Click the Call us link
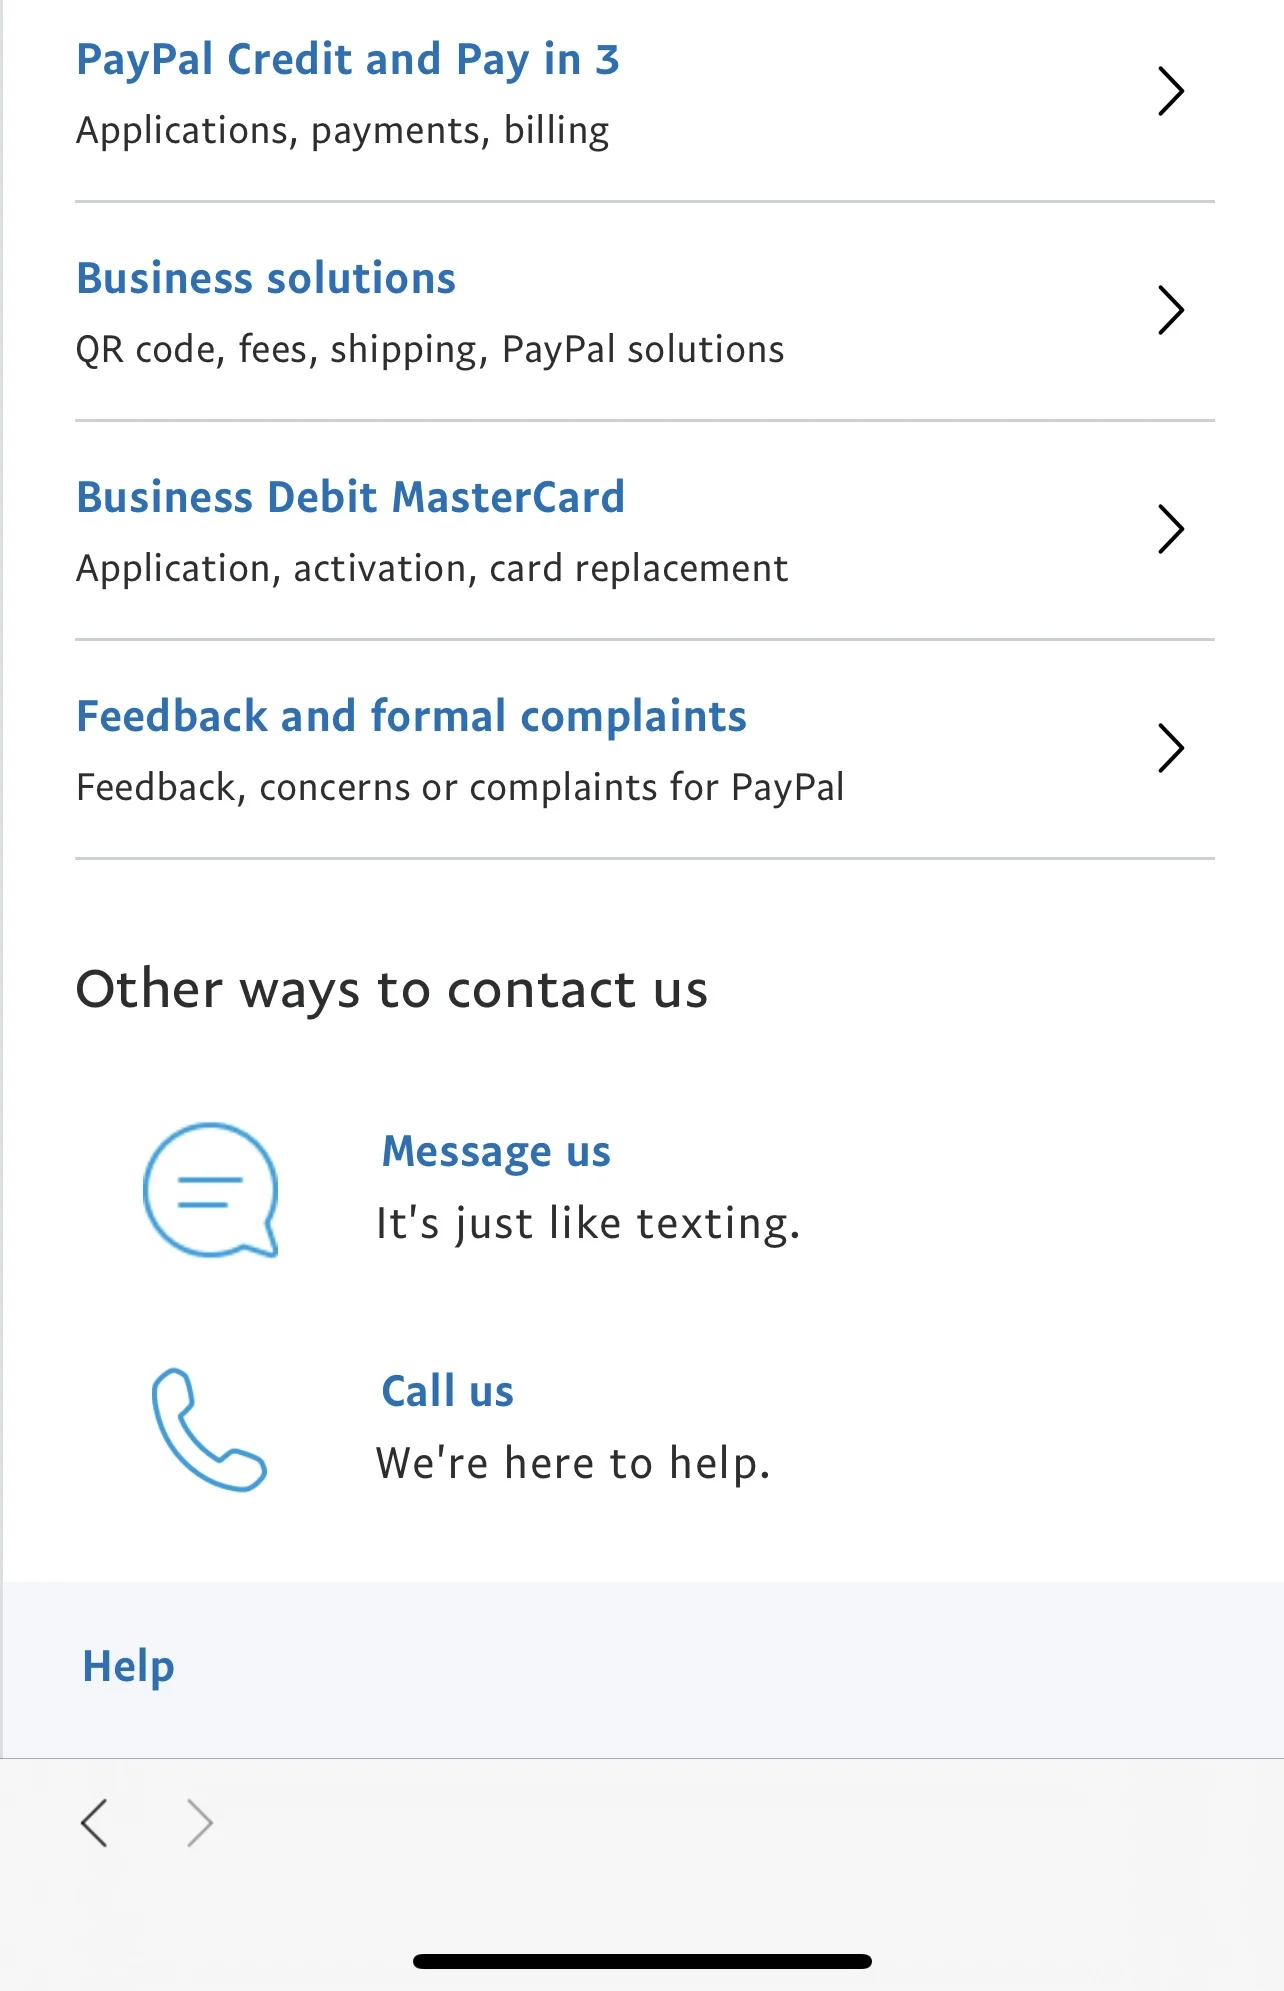This screenshot has width=1284, height=1991. 447,1391
